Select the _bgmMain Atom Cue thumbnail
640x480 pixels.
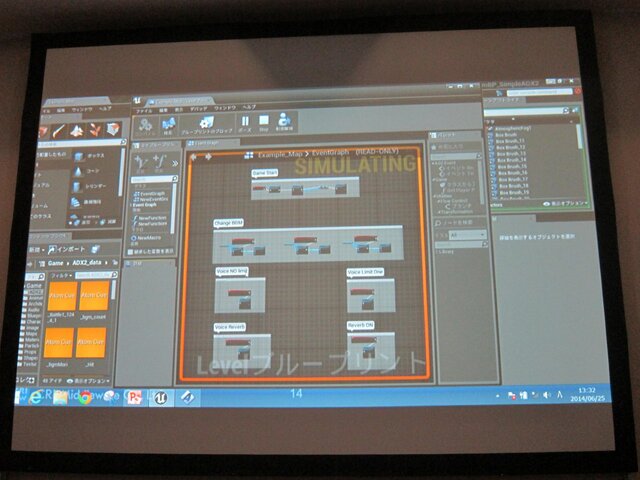59,342
